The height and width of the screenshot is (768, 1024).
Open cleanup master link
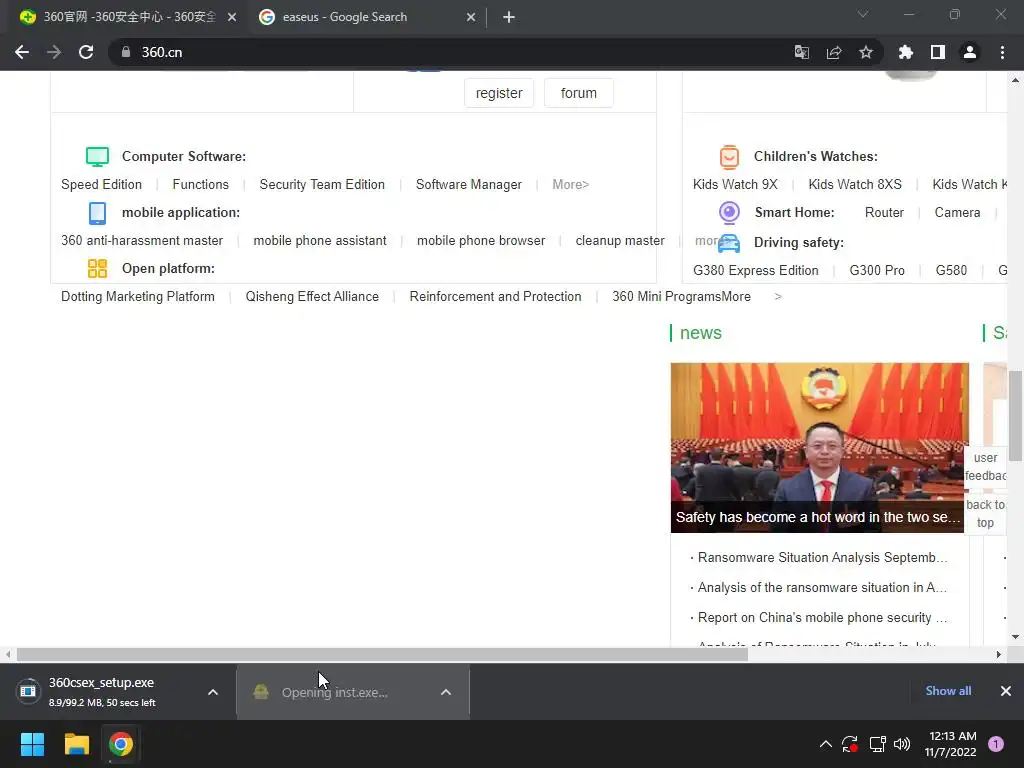620,241
